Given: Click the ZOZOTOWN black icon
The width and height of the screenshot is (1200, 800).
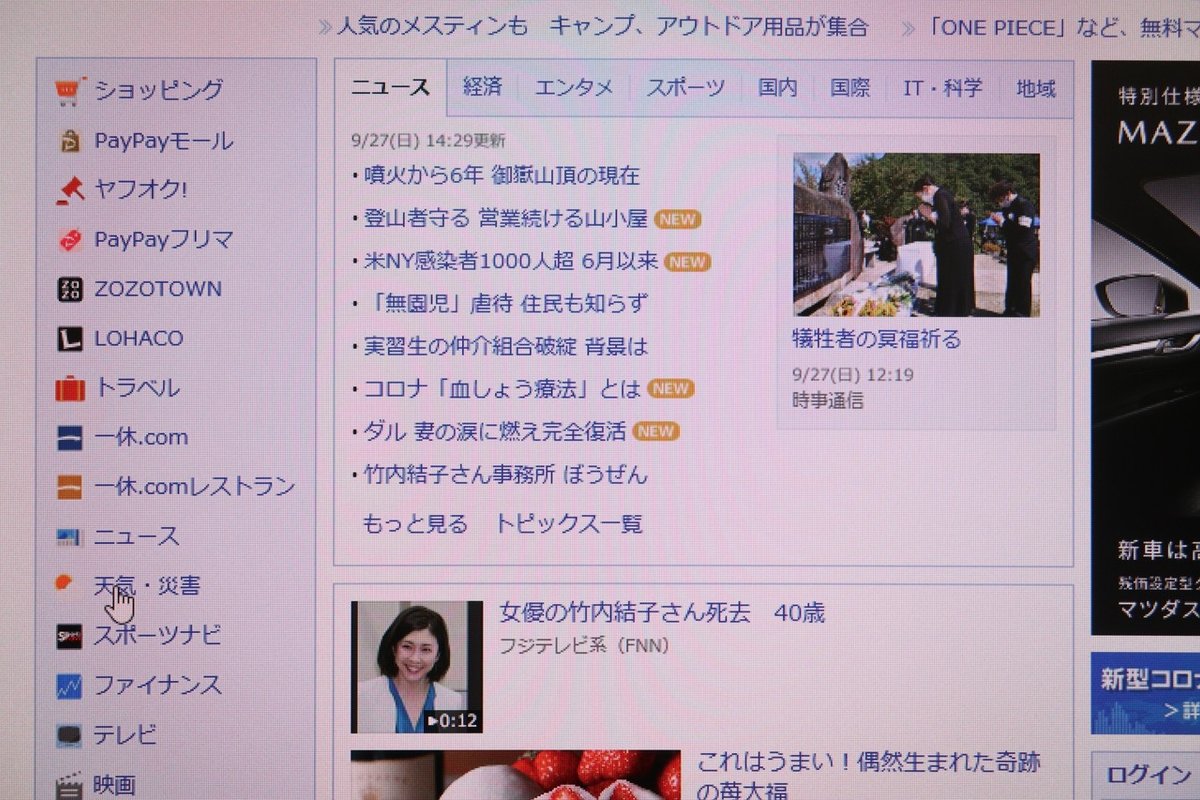Looking at the screenshot, I should (x=69, y=290).
